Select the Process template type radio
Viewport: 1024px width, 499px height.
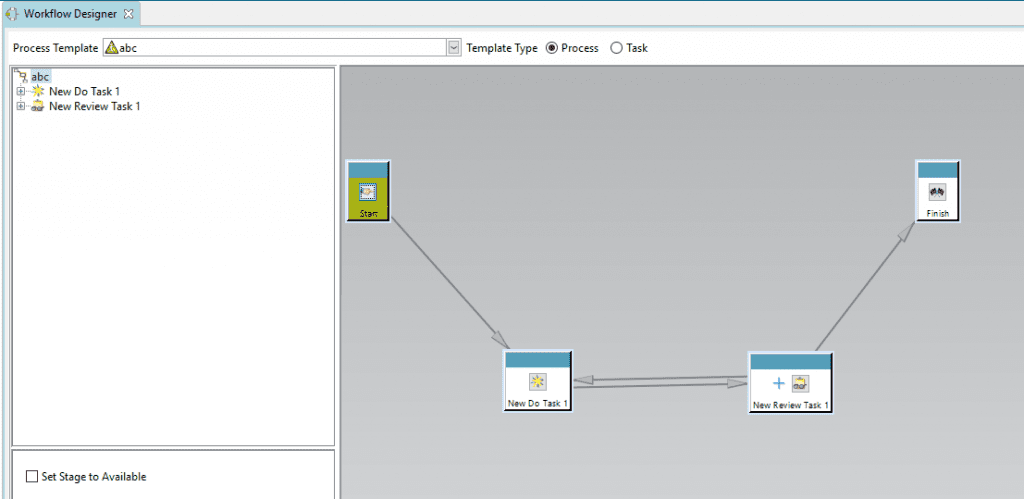pos(552,48)
